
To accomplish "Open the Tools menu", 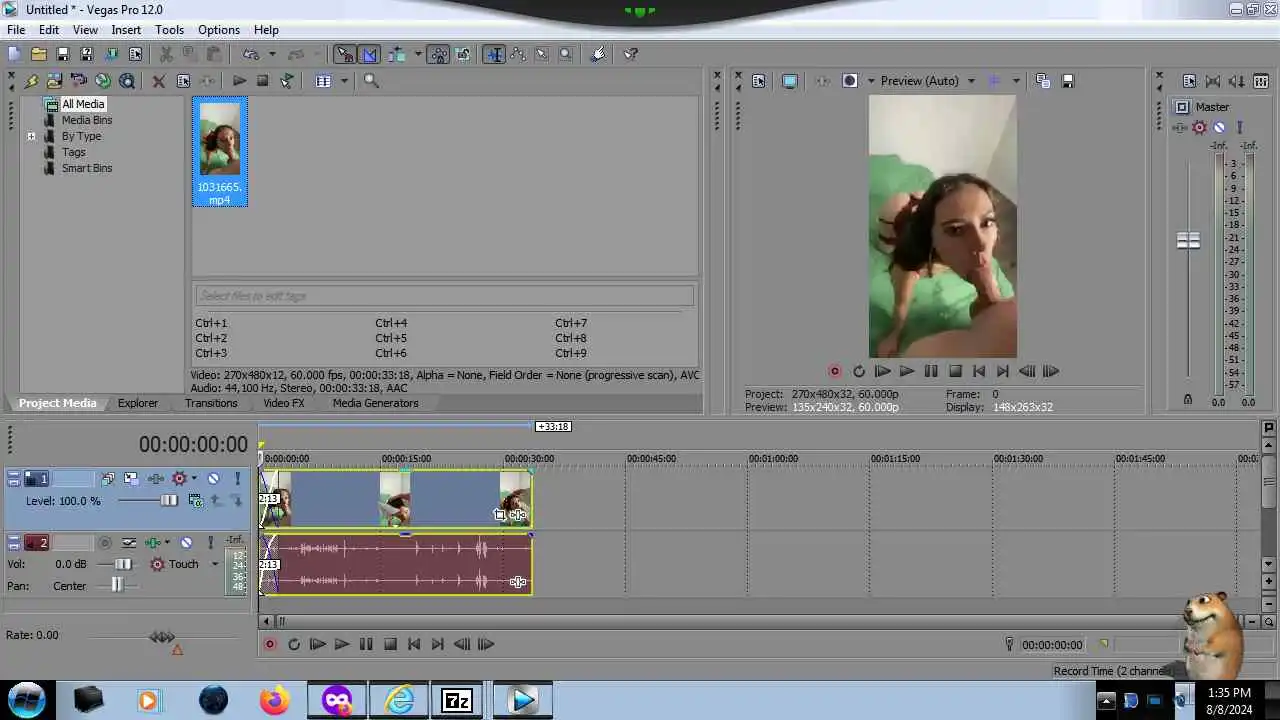I will click(169, 30).
